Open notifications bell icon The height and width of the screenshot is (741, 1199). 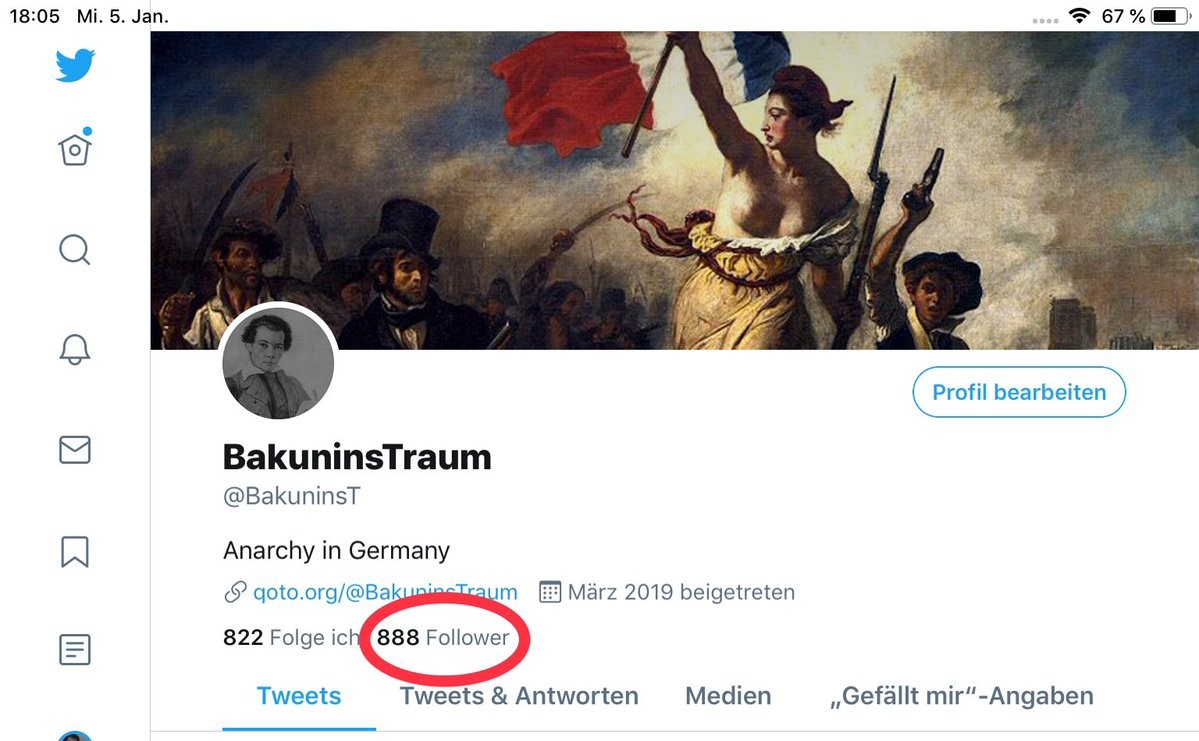[75, 349]
